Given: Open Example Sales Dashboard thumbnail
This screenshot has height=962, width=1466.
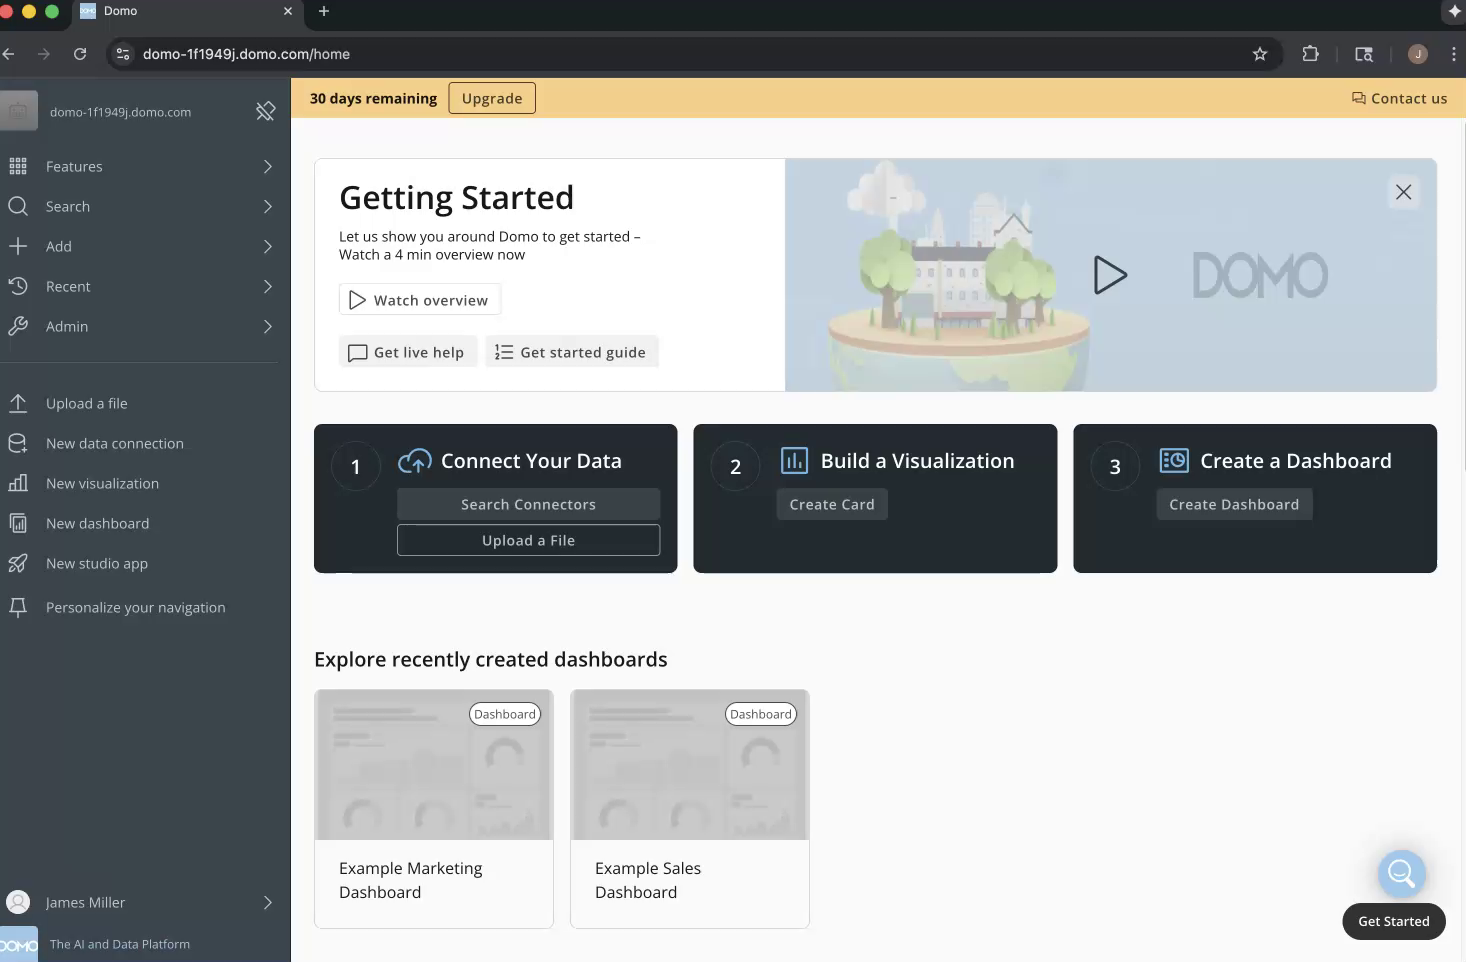Looking at the screenshot, I should click(689, 765).
